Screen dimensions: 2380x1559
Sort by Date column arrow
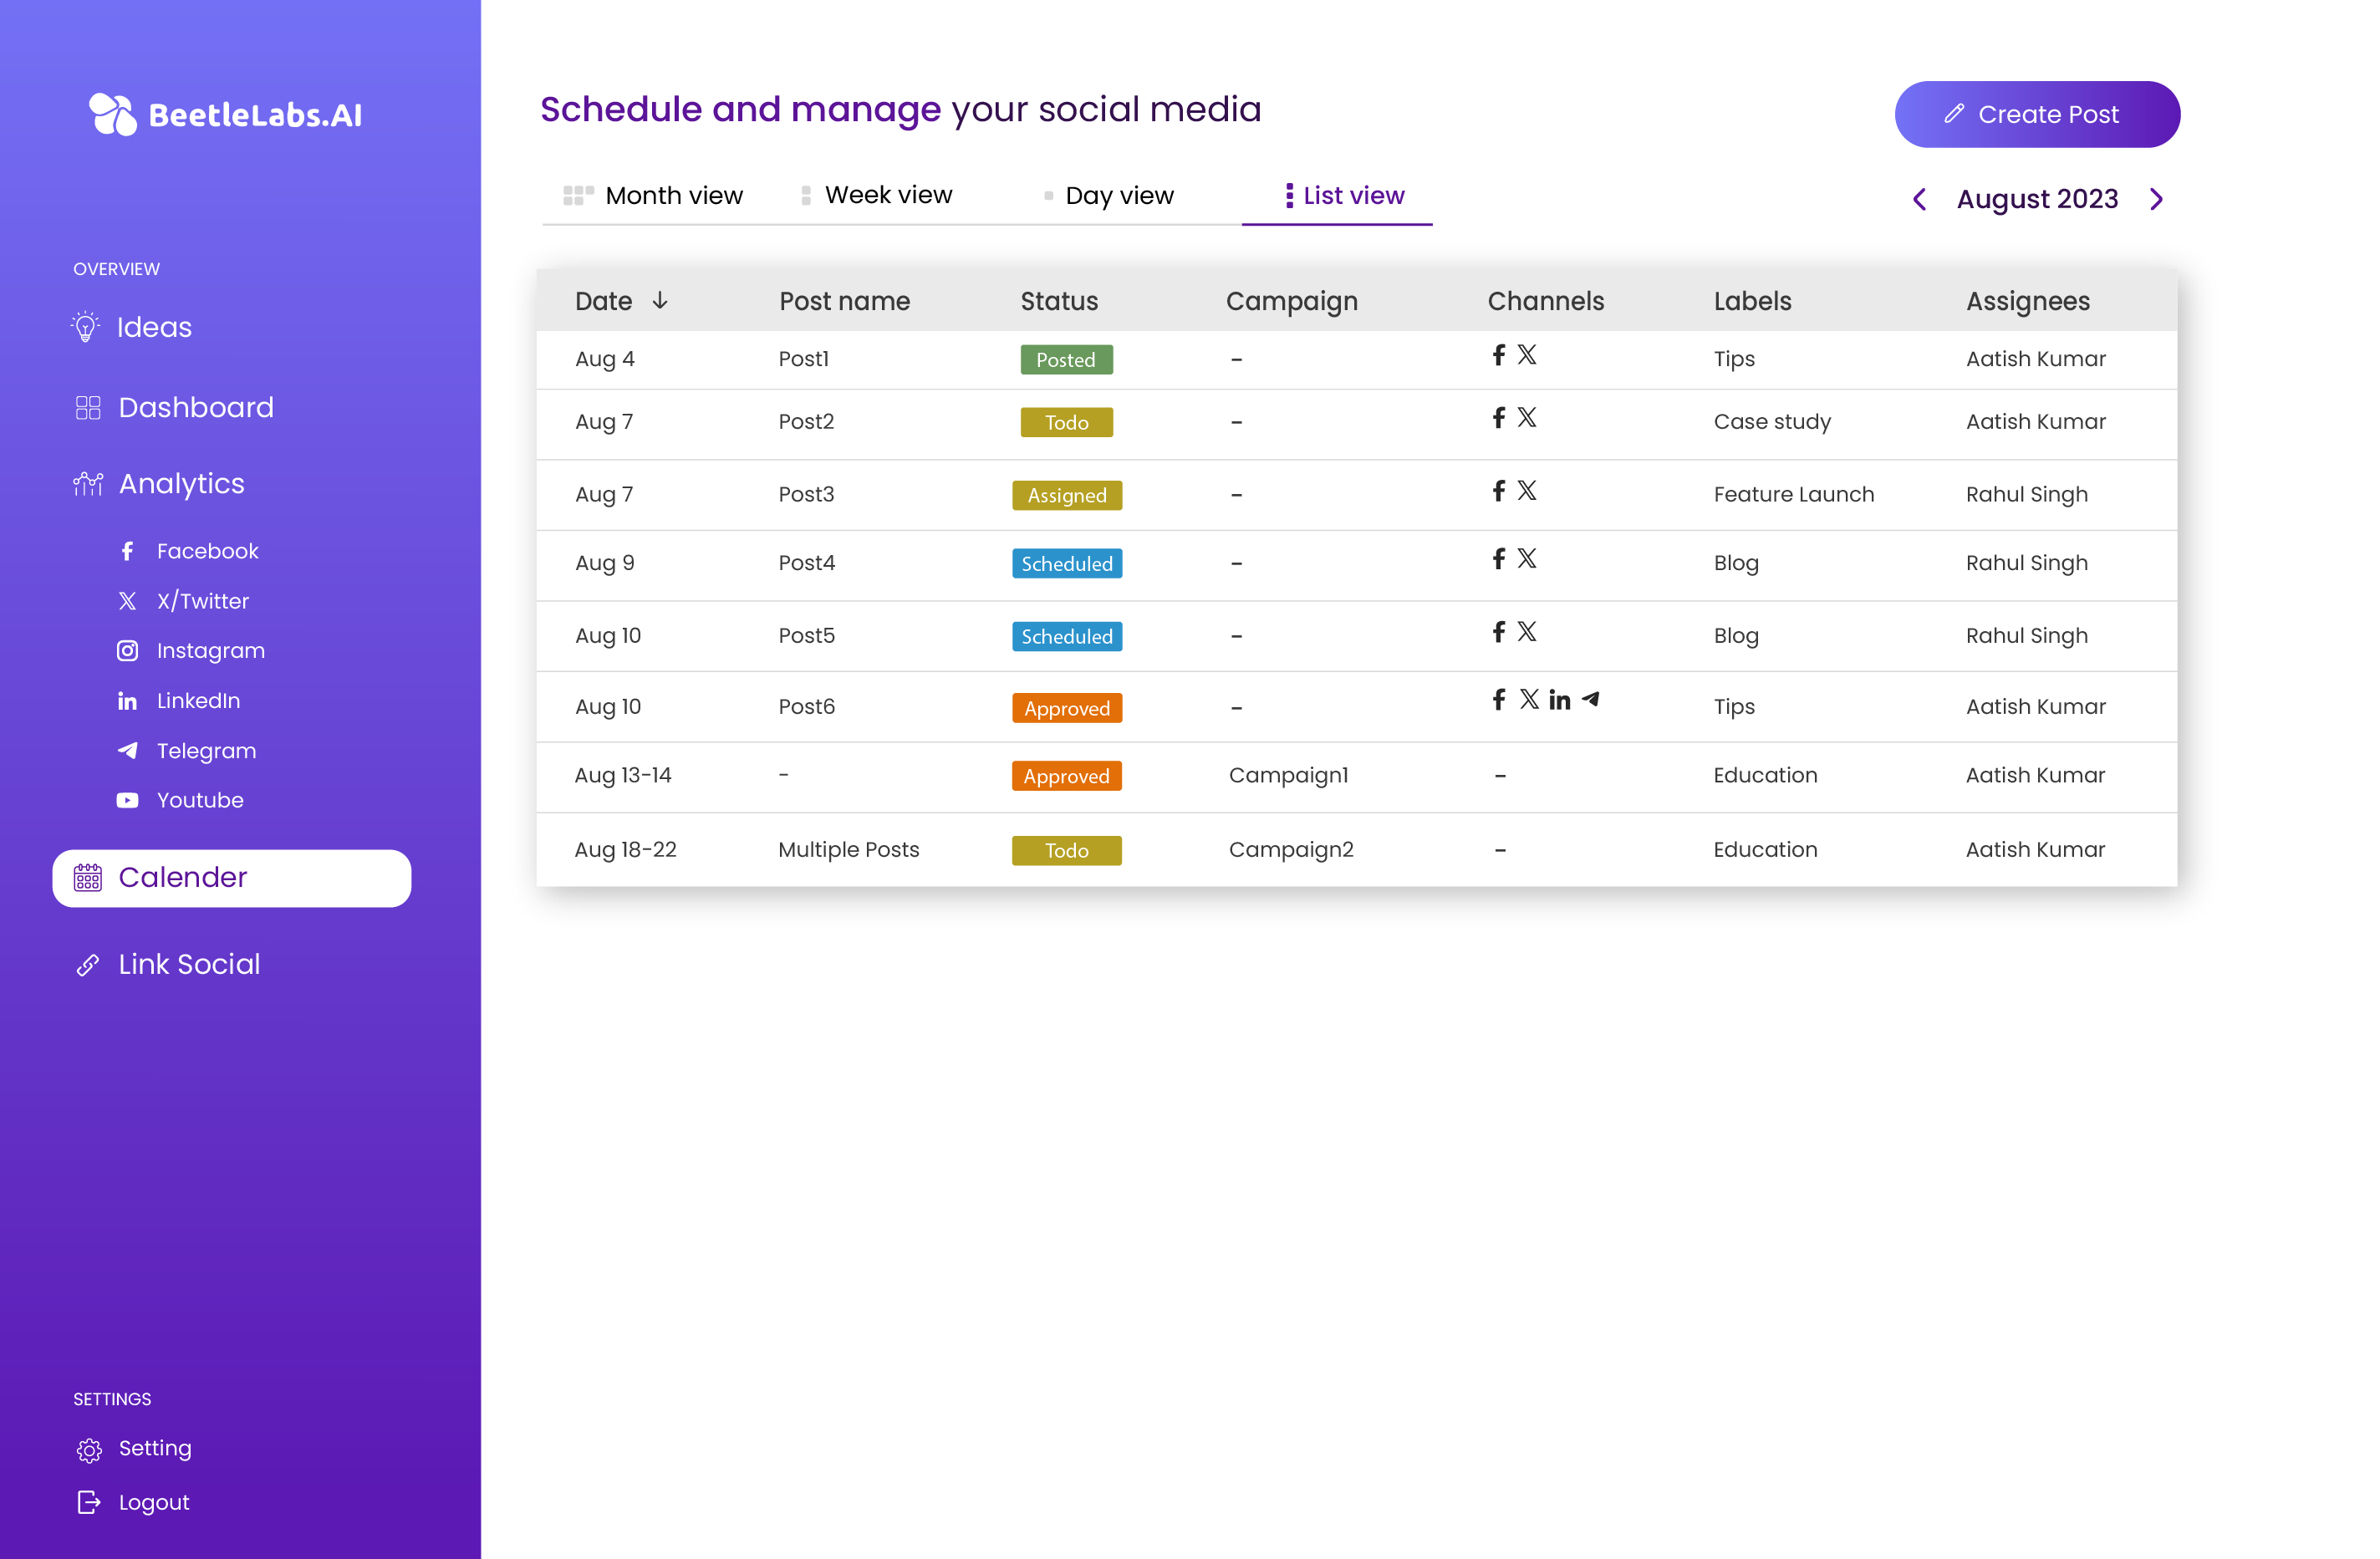point(660,301)
